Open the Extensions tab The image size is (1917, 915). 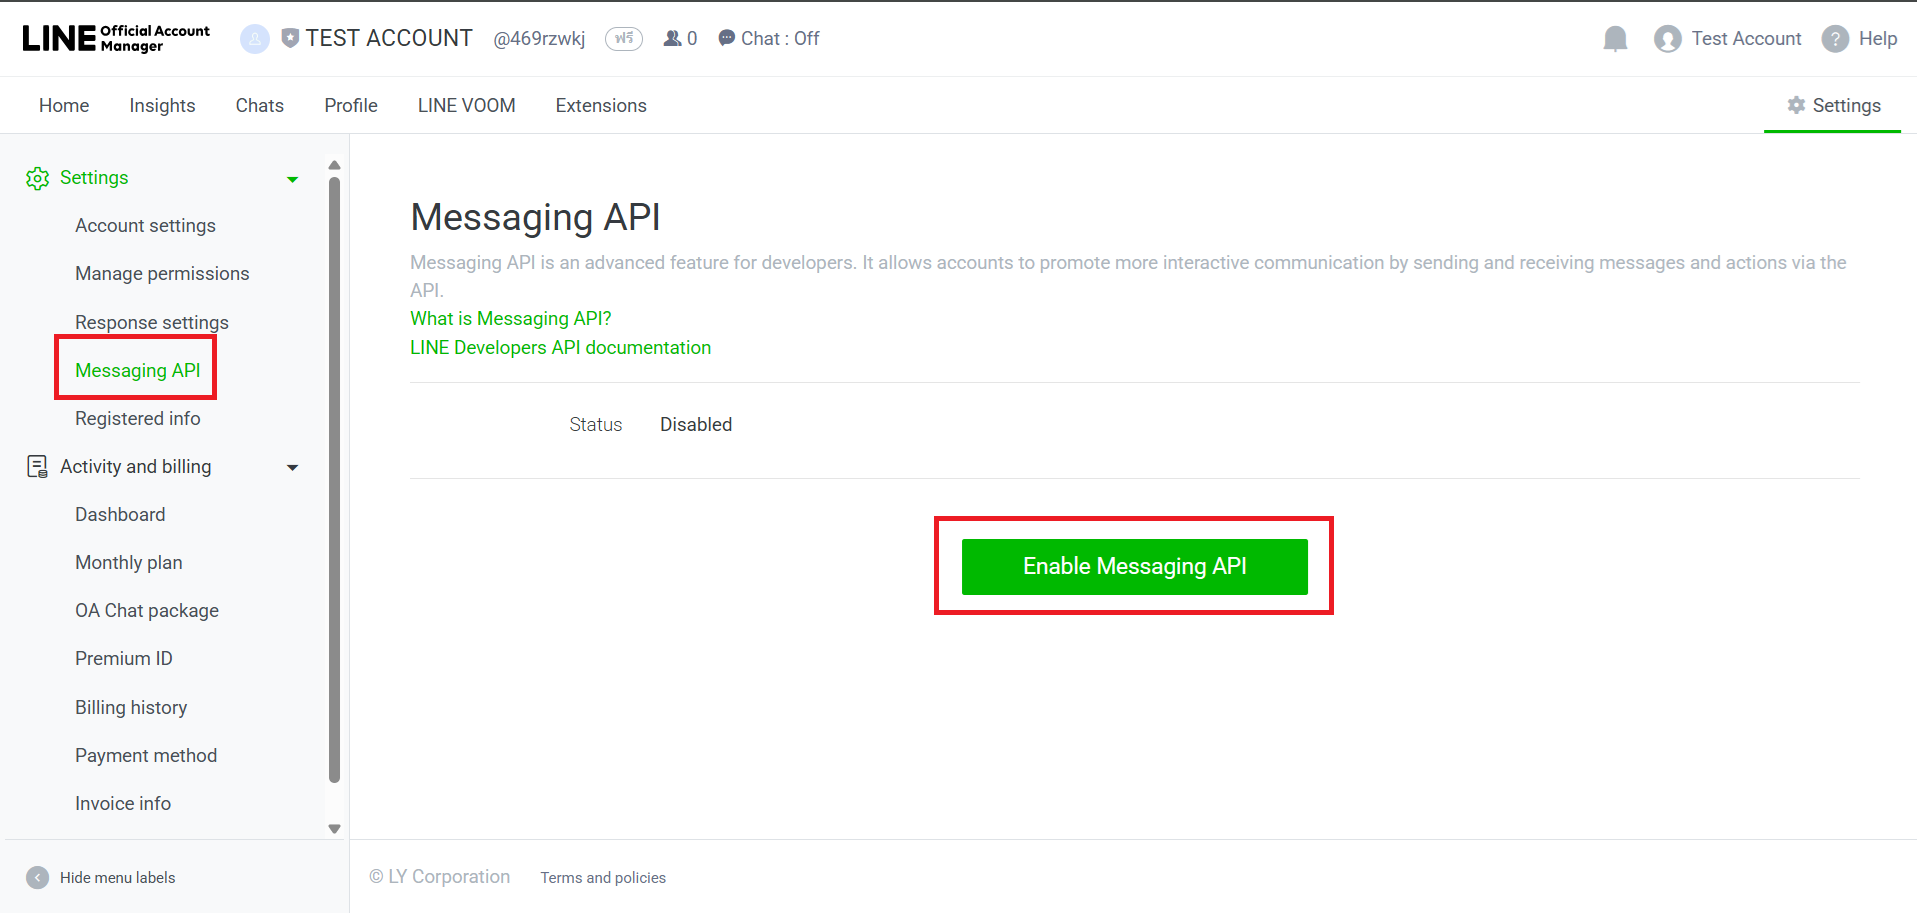[x=601, y=105]
